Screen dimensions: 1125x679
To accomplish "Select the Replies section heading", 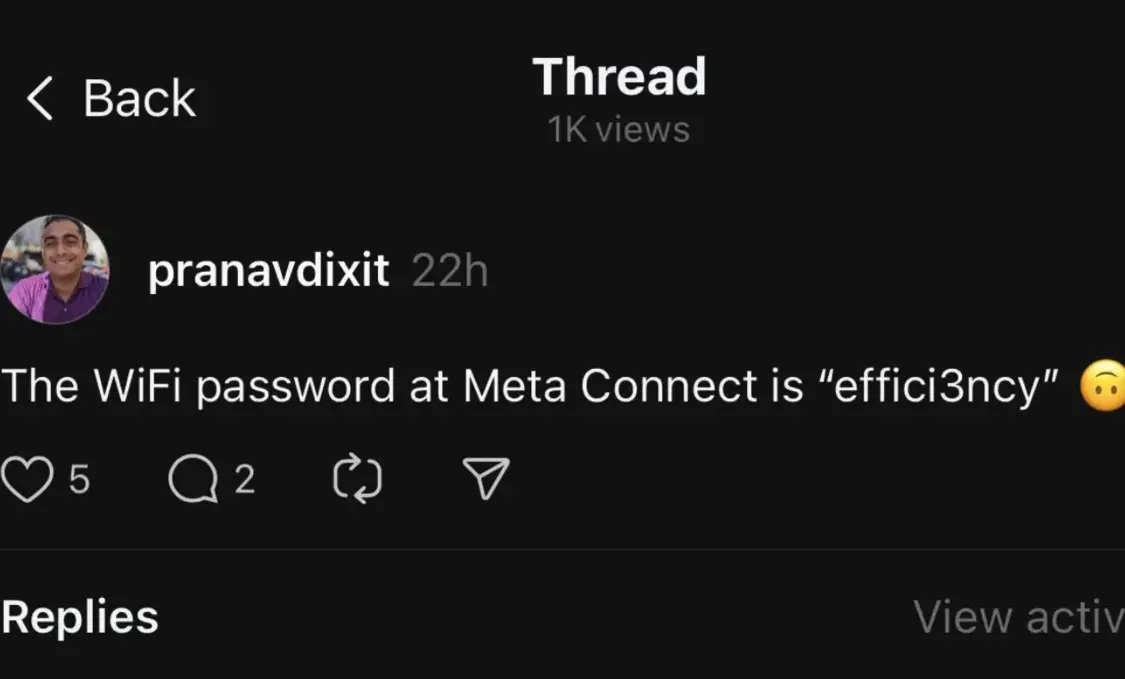I will point(80,617).
